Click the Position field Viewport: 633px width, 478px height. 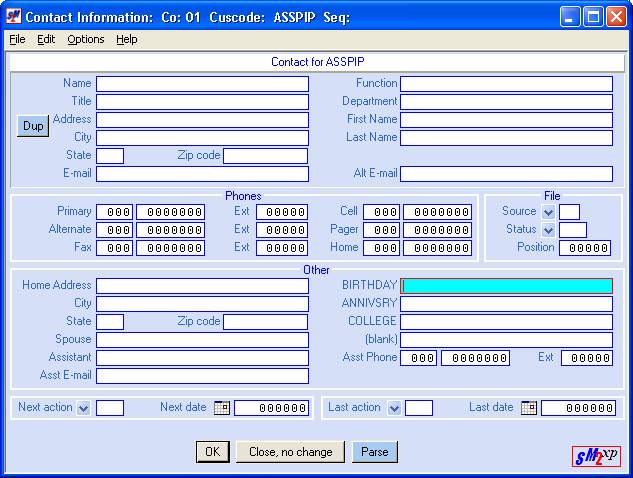(585, 248)
